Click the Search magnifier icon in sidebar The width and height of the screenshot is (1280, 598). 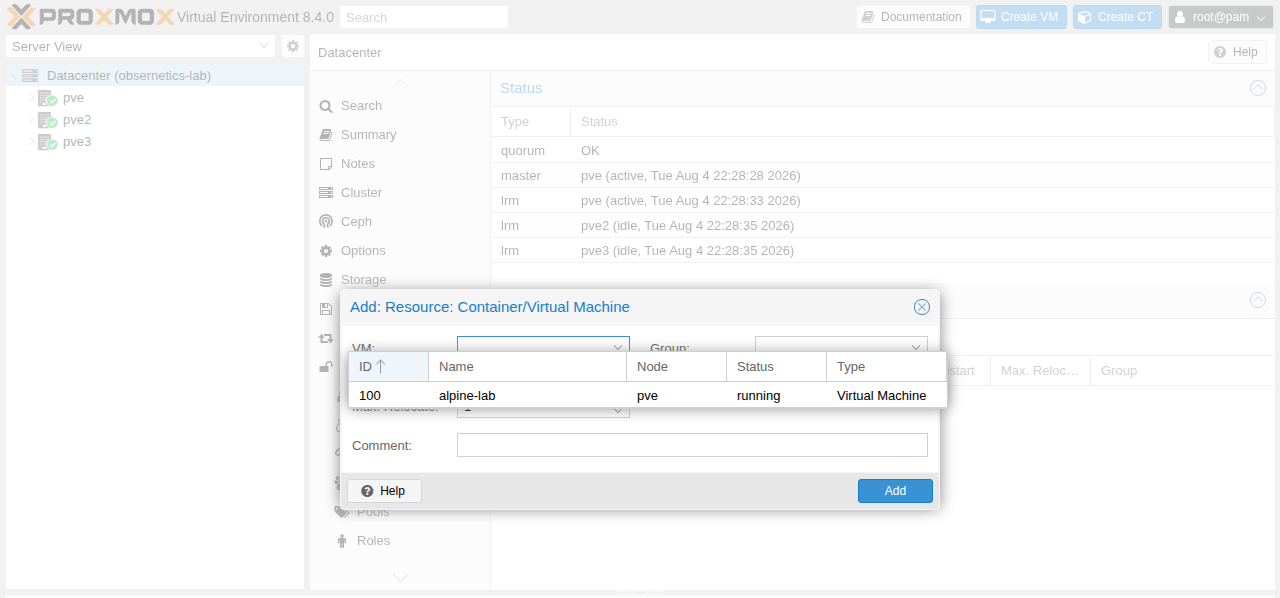(326, 106)
